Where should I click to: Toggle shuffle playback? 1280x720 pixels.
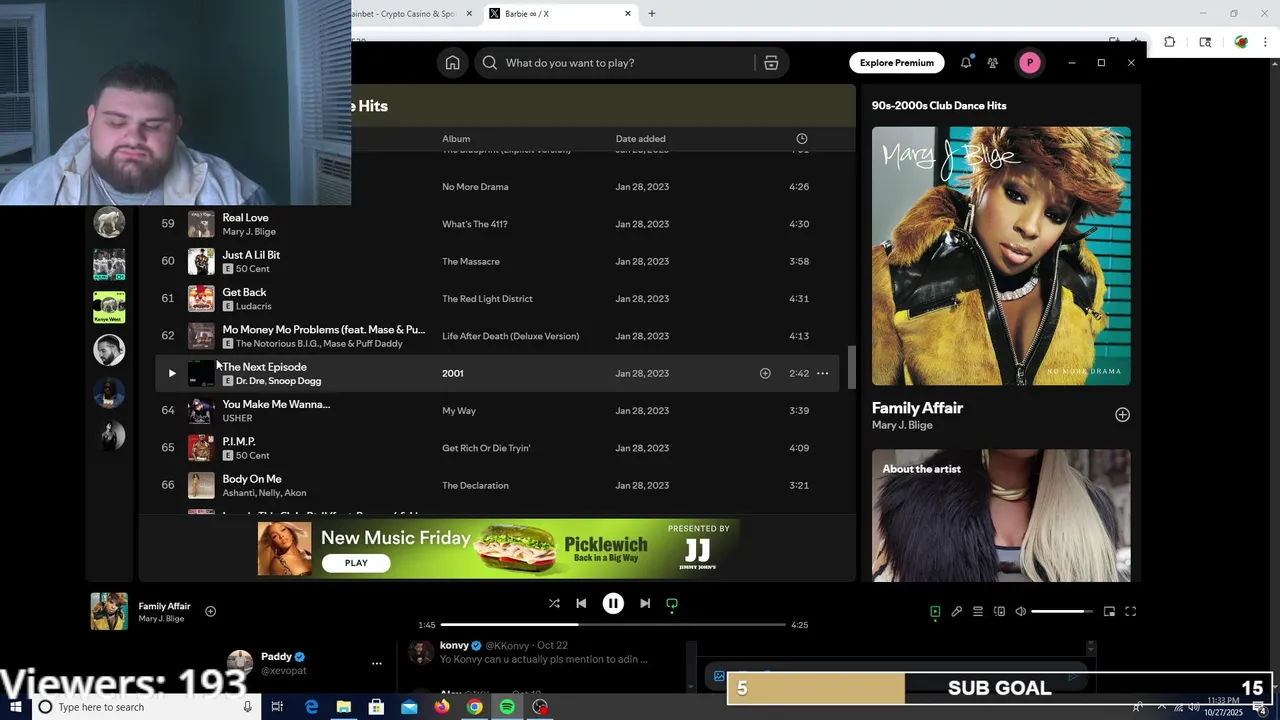(554, 603)
